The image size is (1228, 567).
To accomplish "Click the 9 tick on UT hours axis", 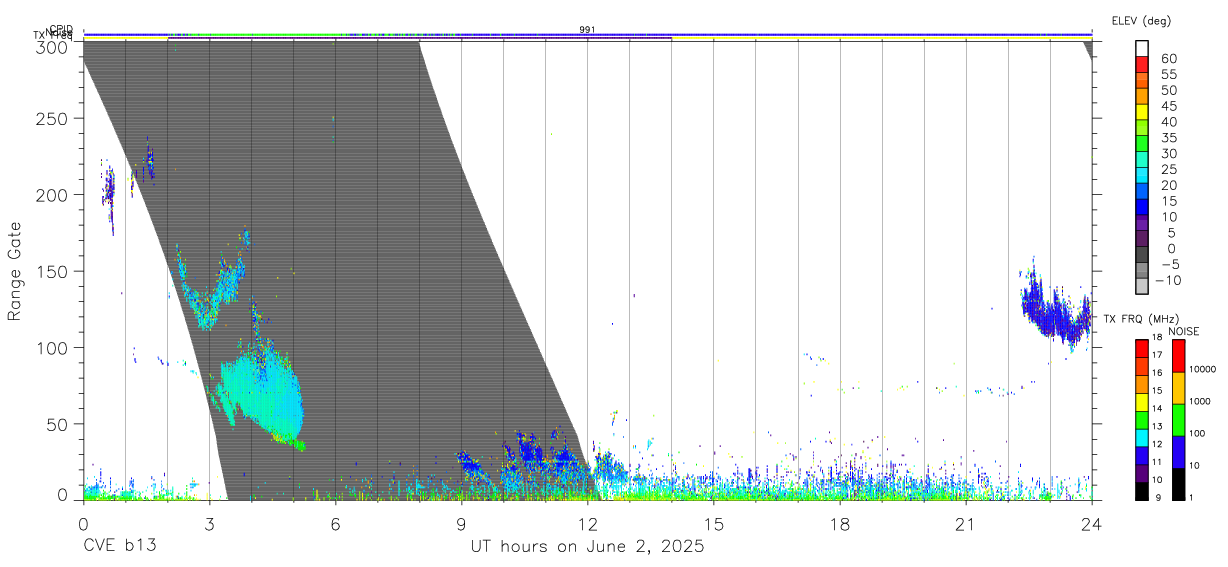I will click(461, 524).
